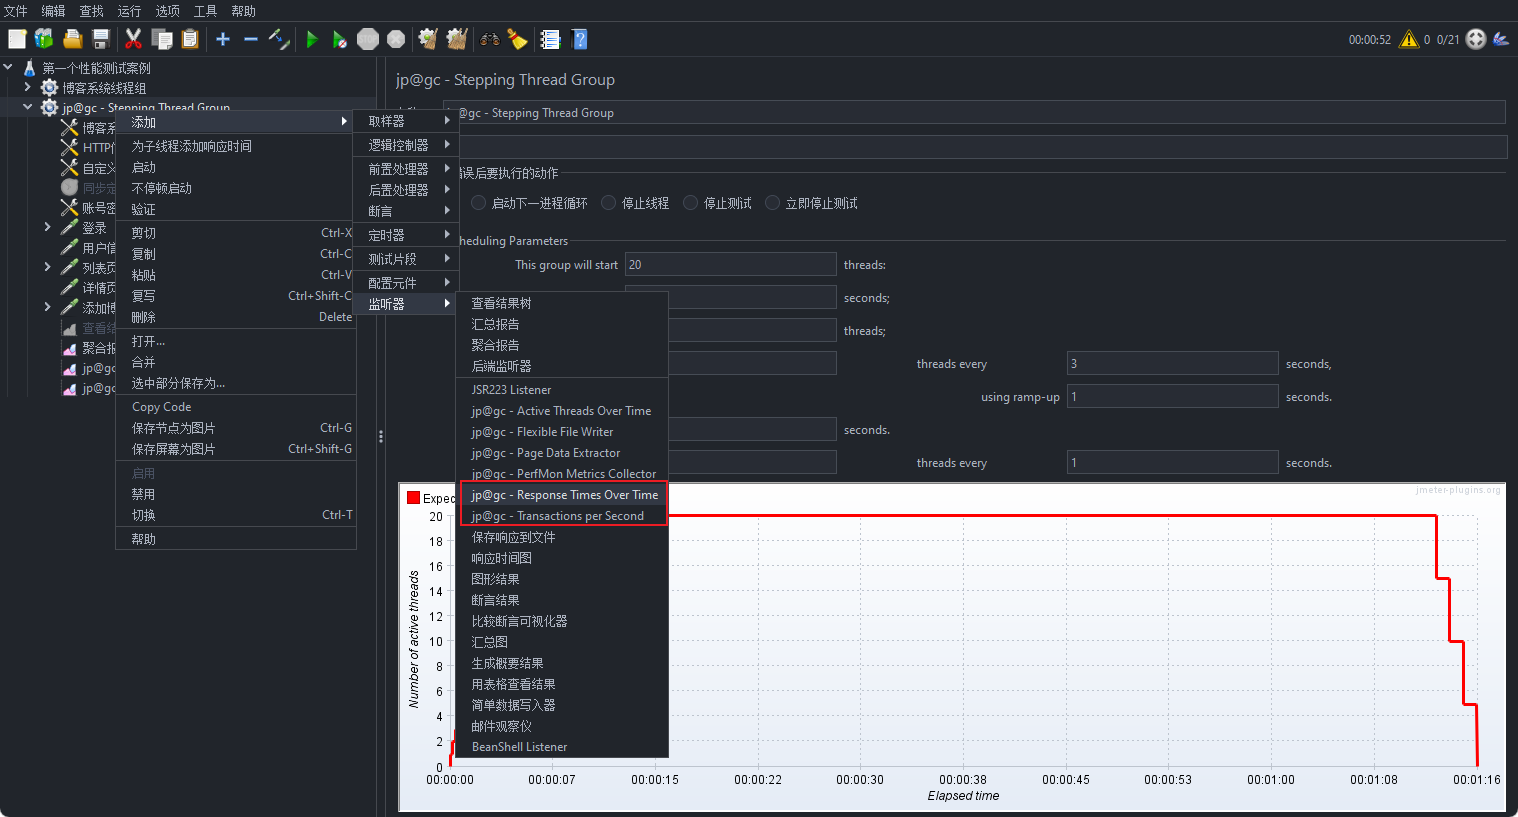This screenshot has height=817, width=1518.
Task: Click the Reset Search yellow broom icon
Action: [x=517, y=39]
